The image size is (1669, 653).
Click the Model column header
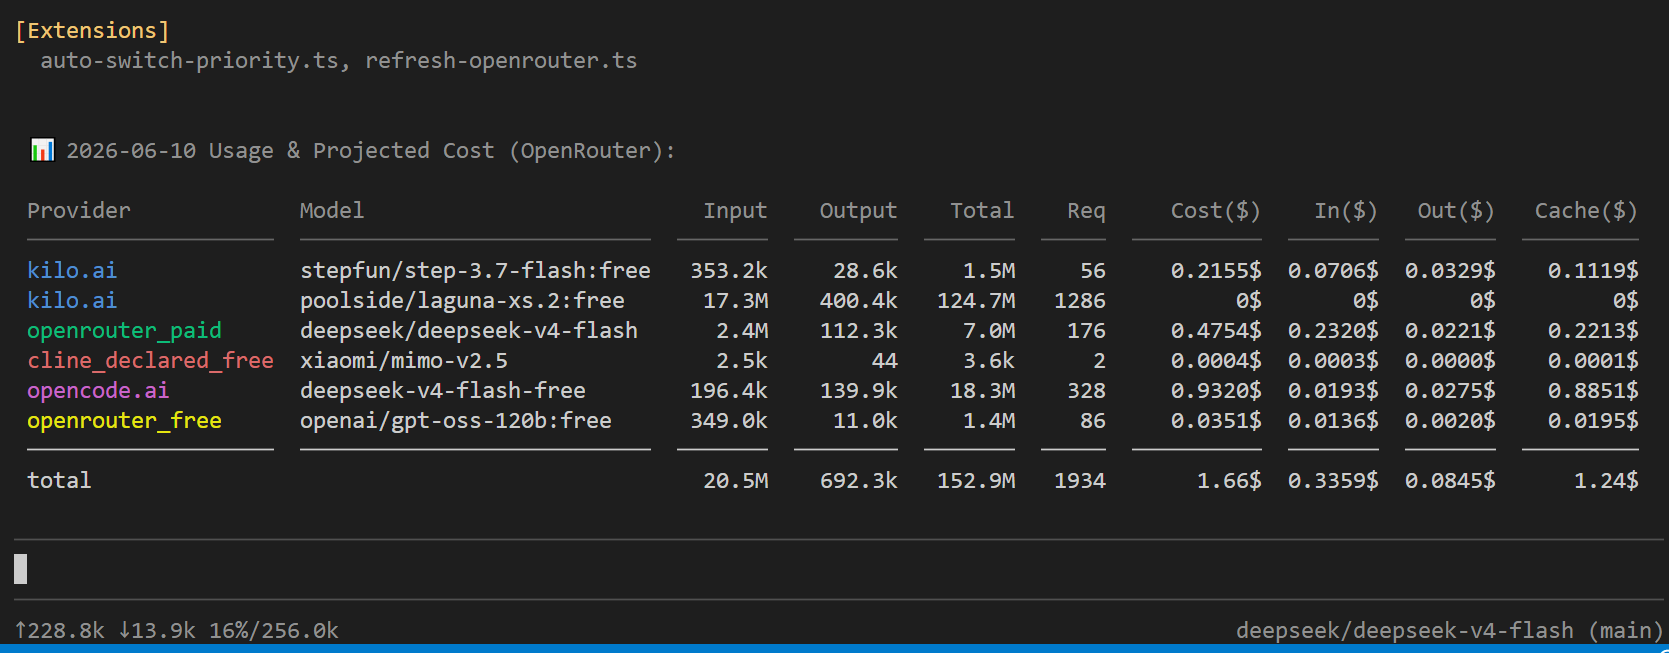[x=332, y=210]
